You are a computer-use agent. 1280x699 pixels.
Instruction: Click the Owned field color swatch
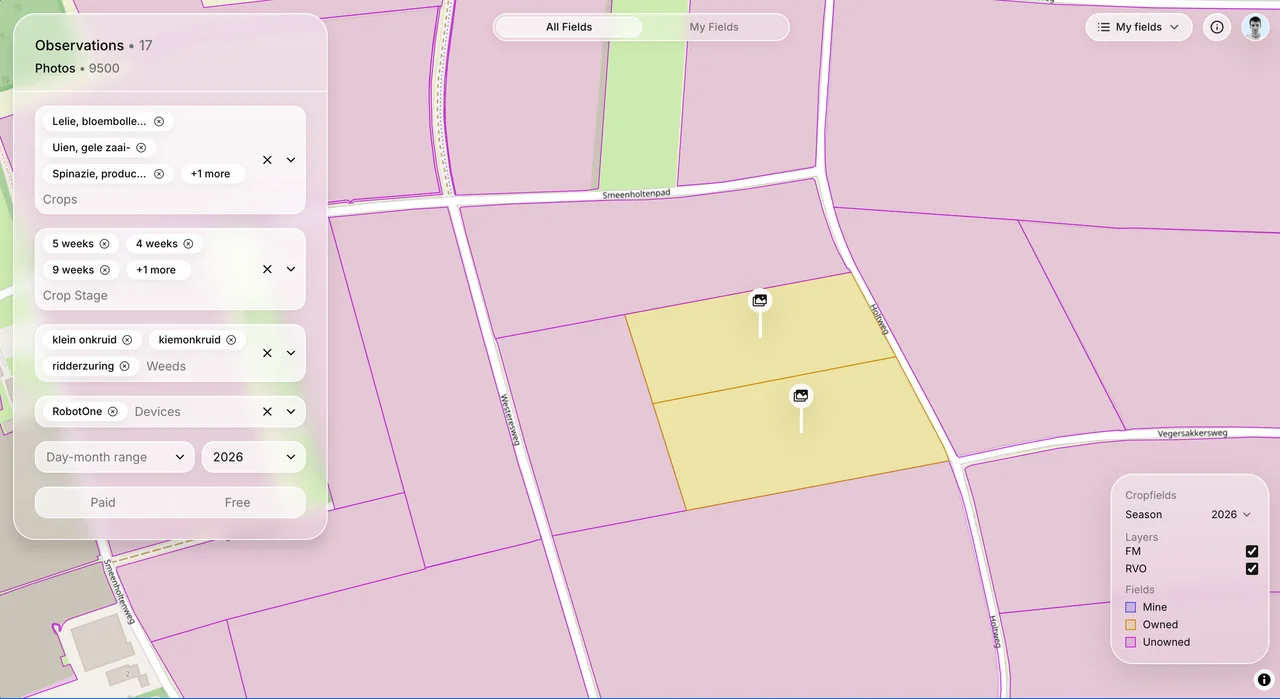click(1131, 625)
